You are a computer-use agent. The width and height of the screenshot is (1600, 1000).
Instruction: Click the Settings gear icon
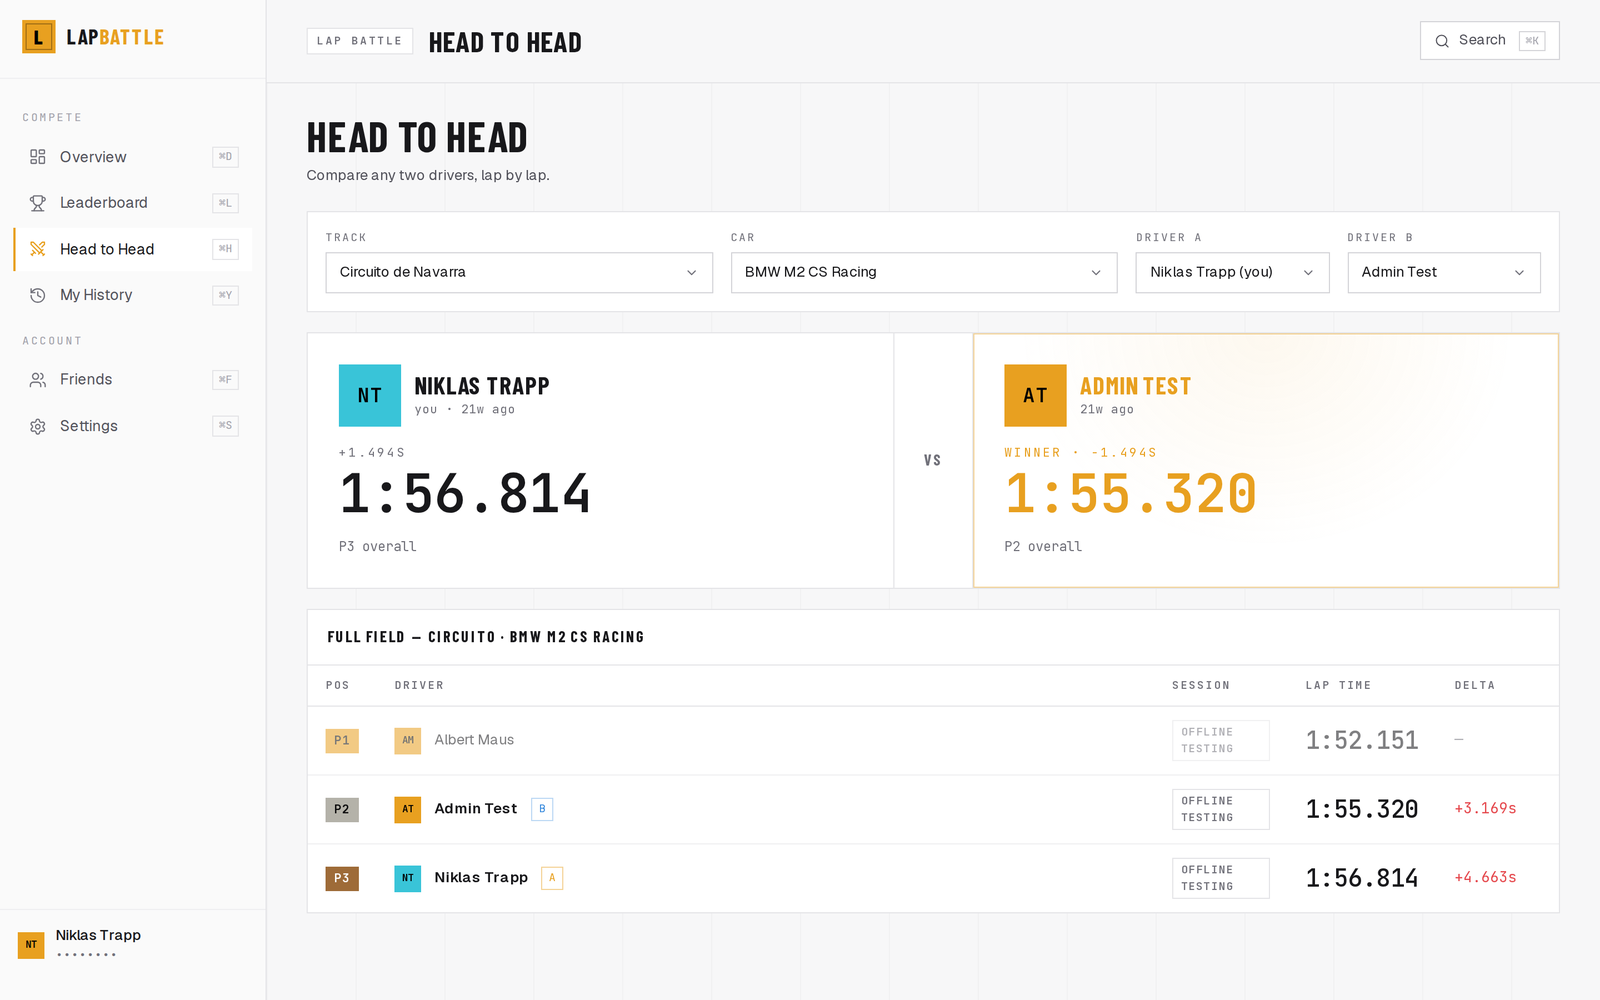point(38,426)
